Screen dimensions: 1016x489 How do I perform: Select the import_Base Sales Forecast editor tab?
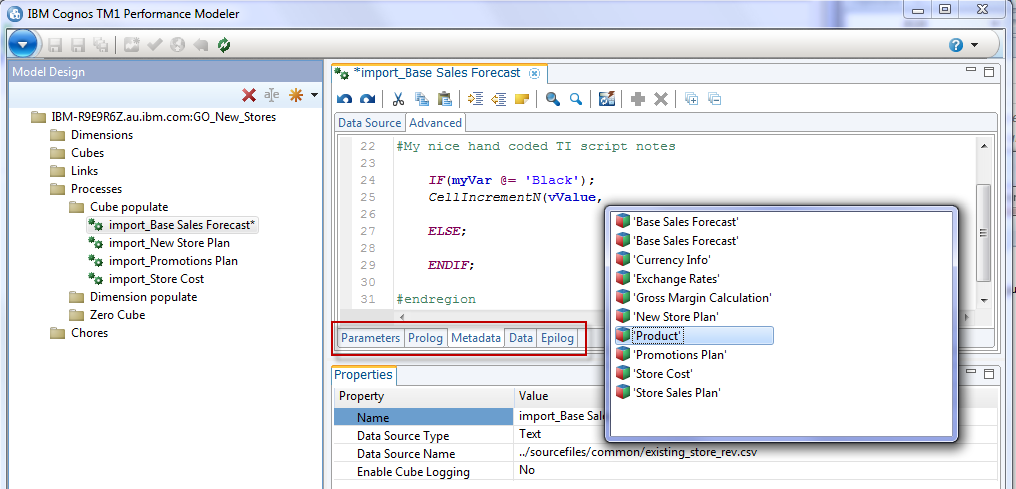coord(439,73)
